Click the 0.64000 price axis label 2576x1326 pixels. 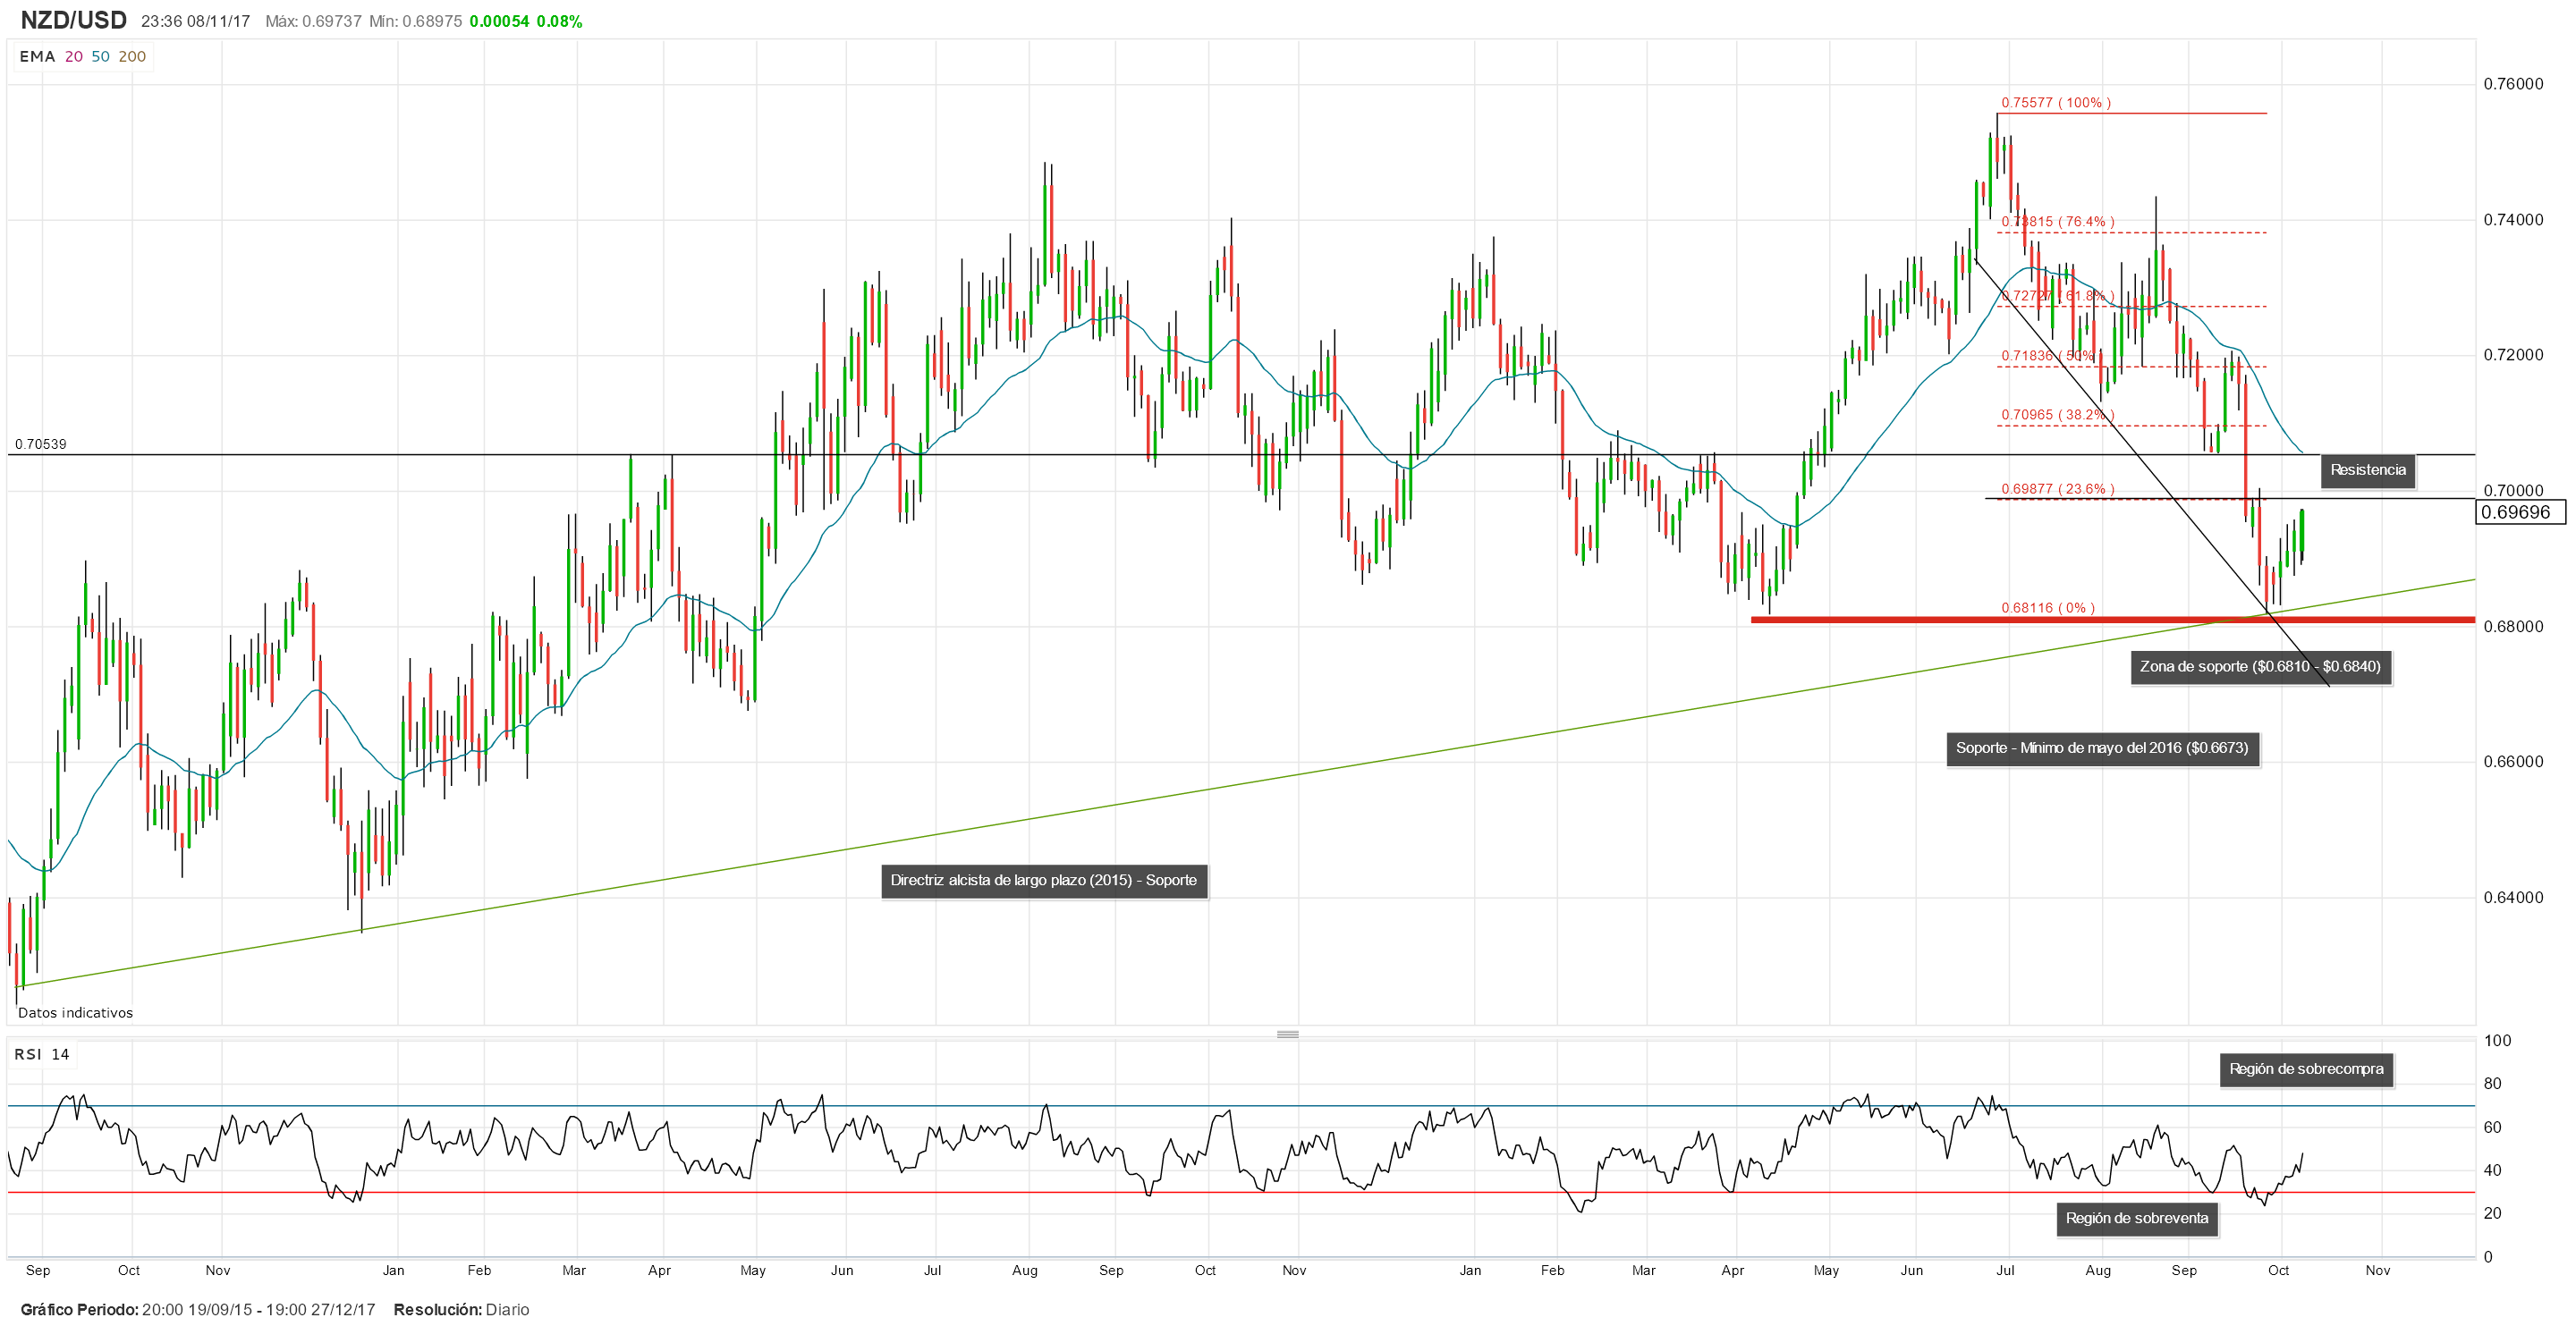[x=2513, y=898]
